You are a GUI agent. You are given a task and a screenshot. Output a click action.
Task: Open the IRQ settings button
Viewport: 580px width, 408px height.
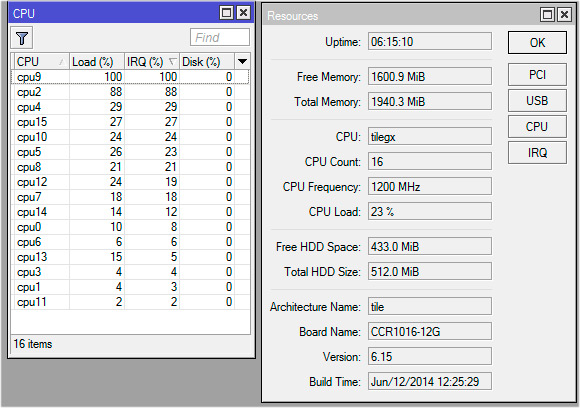pos(537,152)
